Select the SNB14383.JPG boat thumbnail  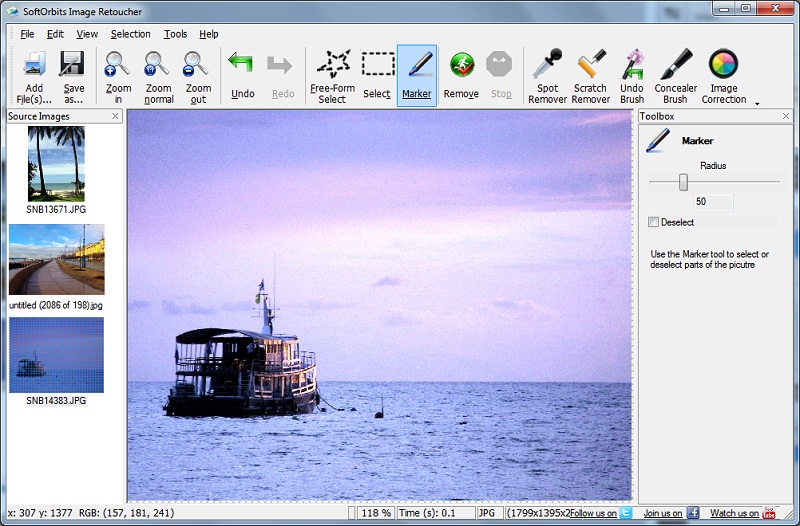point(56,355)
